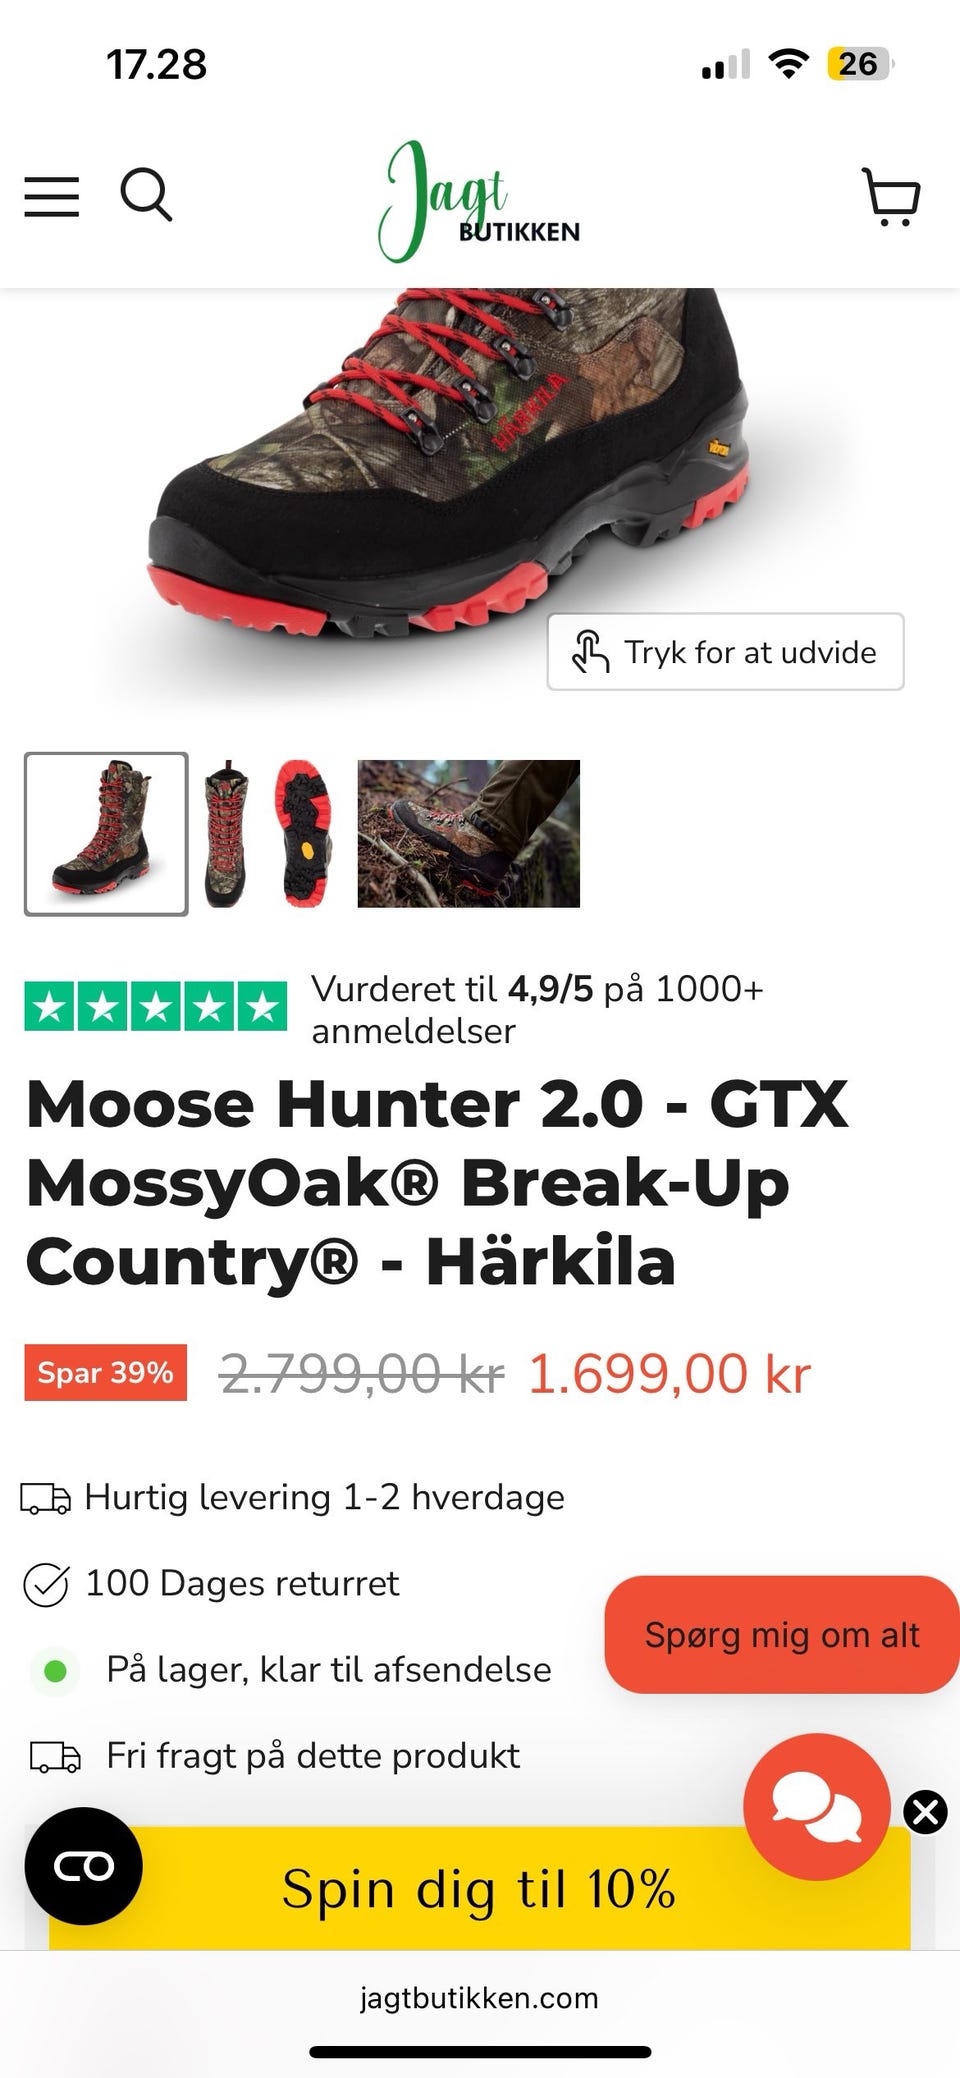Open the orange chat bubble icon
This screenshot has width=960, height=2078.
tap(817, 1807)
